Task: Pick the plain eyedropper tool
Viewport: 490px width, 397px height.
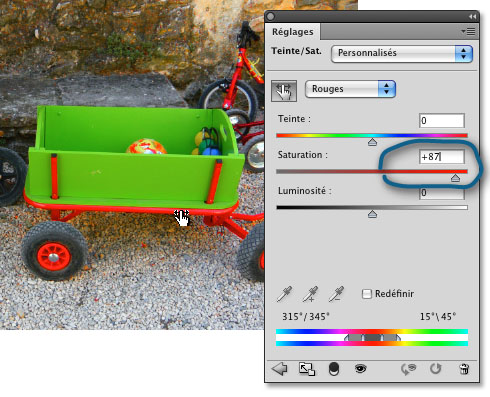Action: (284, 294)
